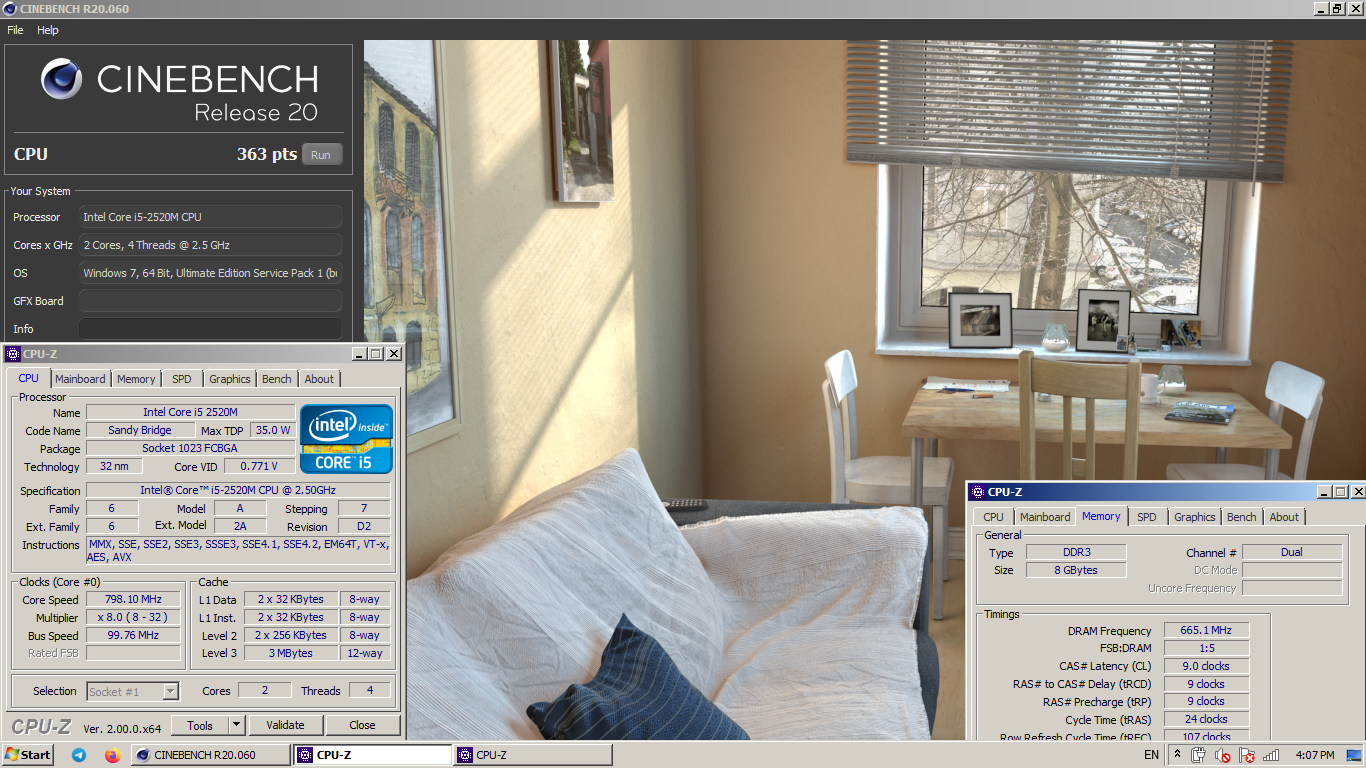
Task: Click the OS field showing Windows 7
Action: 210,273
